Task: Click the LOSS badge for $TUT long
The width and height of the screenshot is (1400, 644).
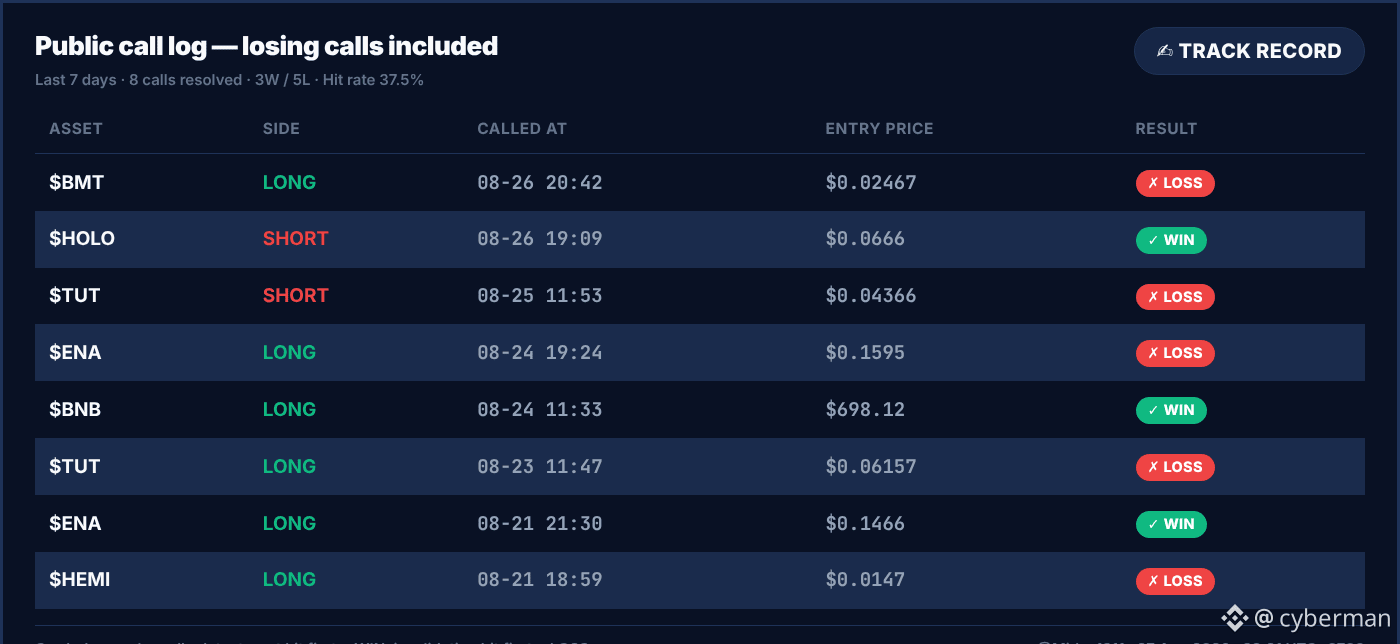Action: (1175, 467)
